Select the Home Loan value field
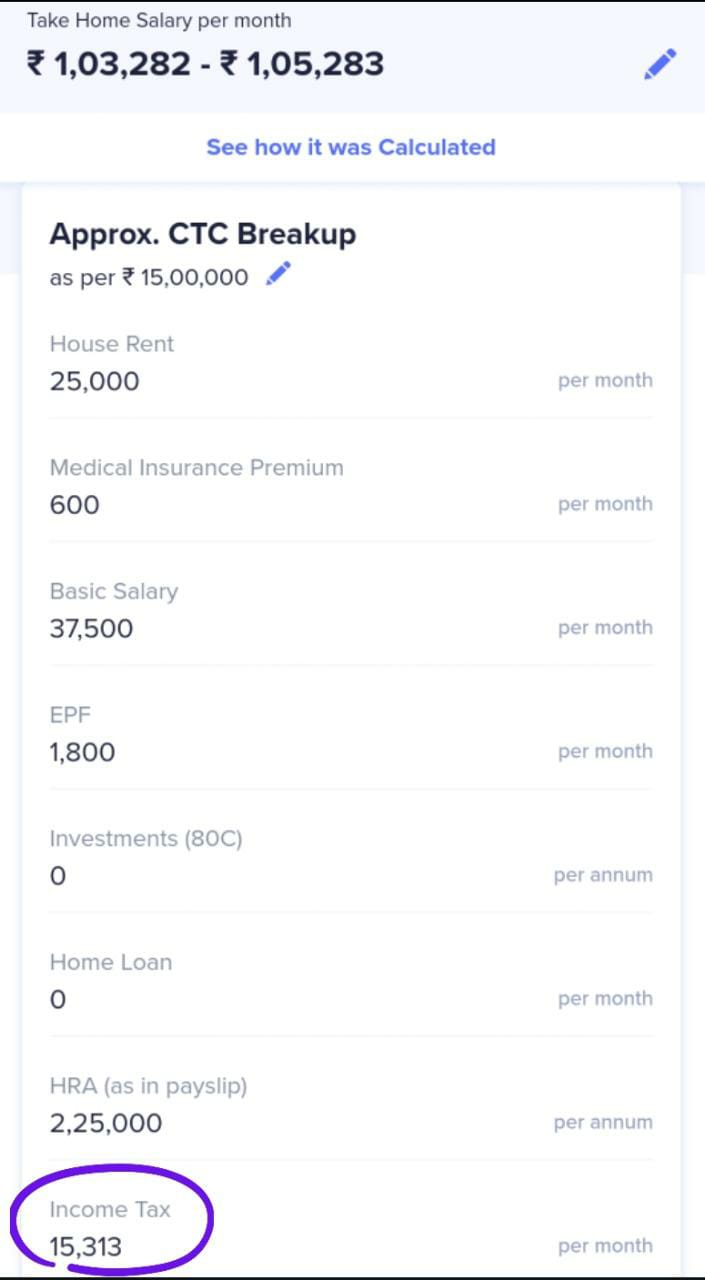Viewport: 705px width, 1280px height. tap(58, 999)
